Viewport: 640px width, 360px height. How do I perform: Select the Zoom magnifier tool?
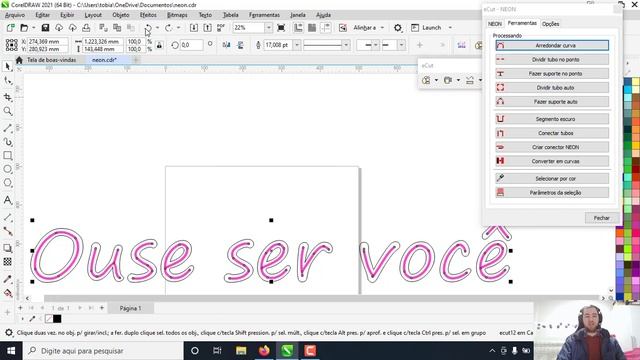pos(7,111)
